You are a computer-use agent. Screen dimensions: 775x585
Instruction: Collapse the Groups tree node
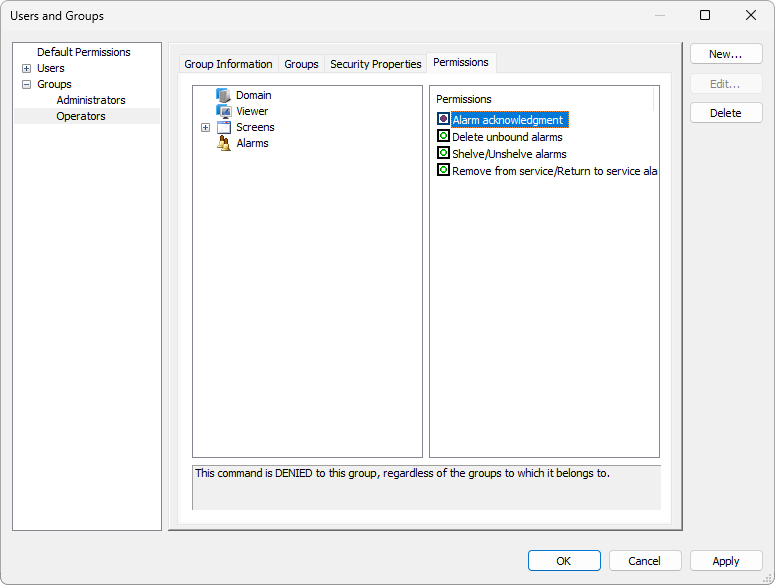coord(26,84)
